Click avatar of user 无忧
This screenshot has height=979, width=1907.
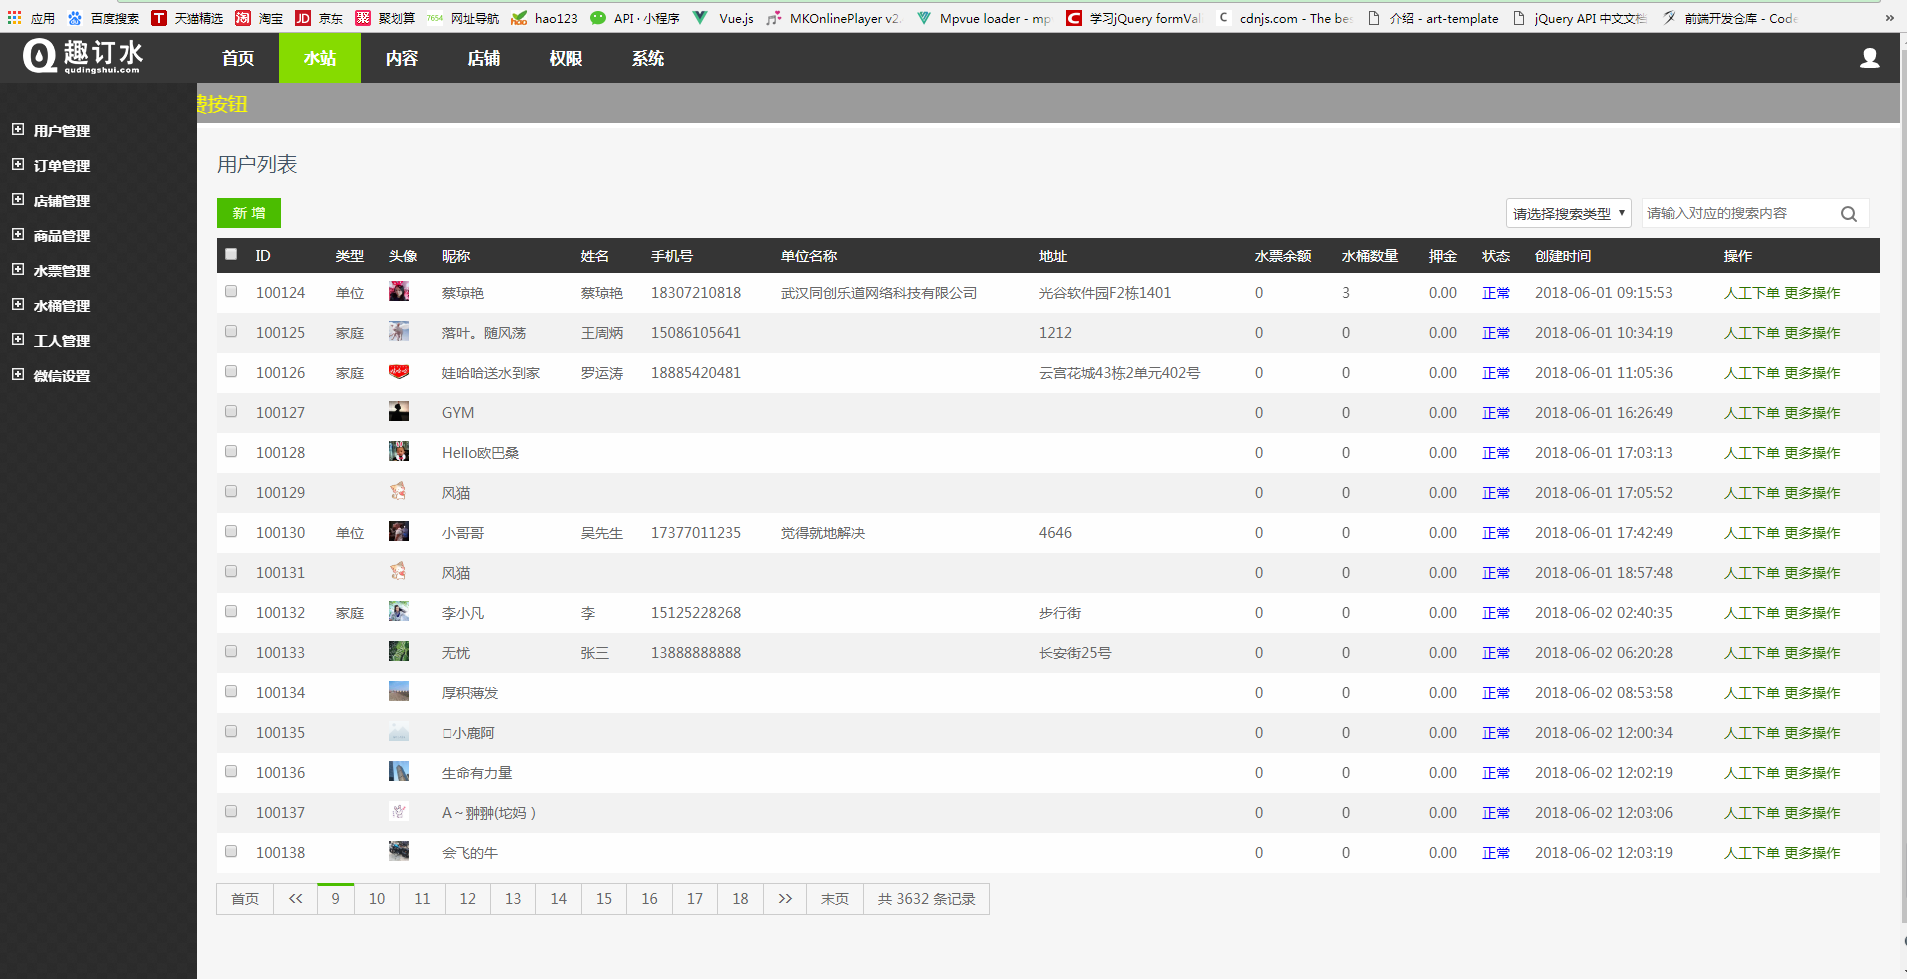tap(398, 652)
